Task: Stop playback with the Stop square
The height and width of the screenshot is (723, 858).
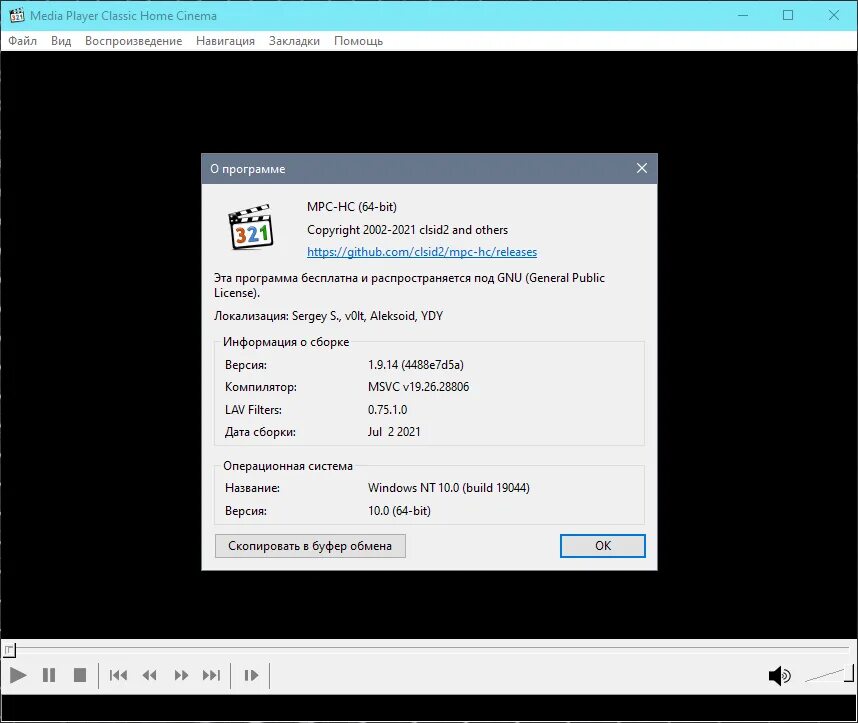Action: point(80,675)
